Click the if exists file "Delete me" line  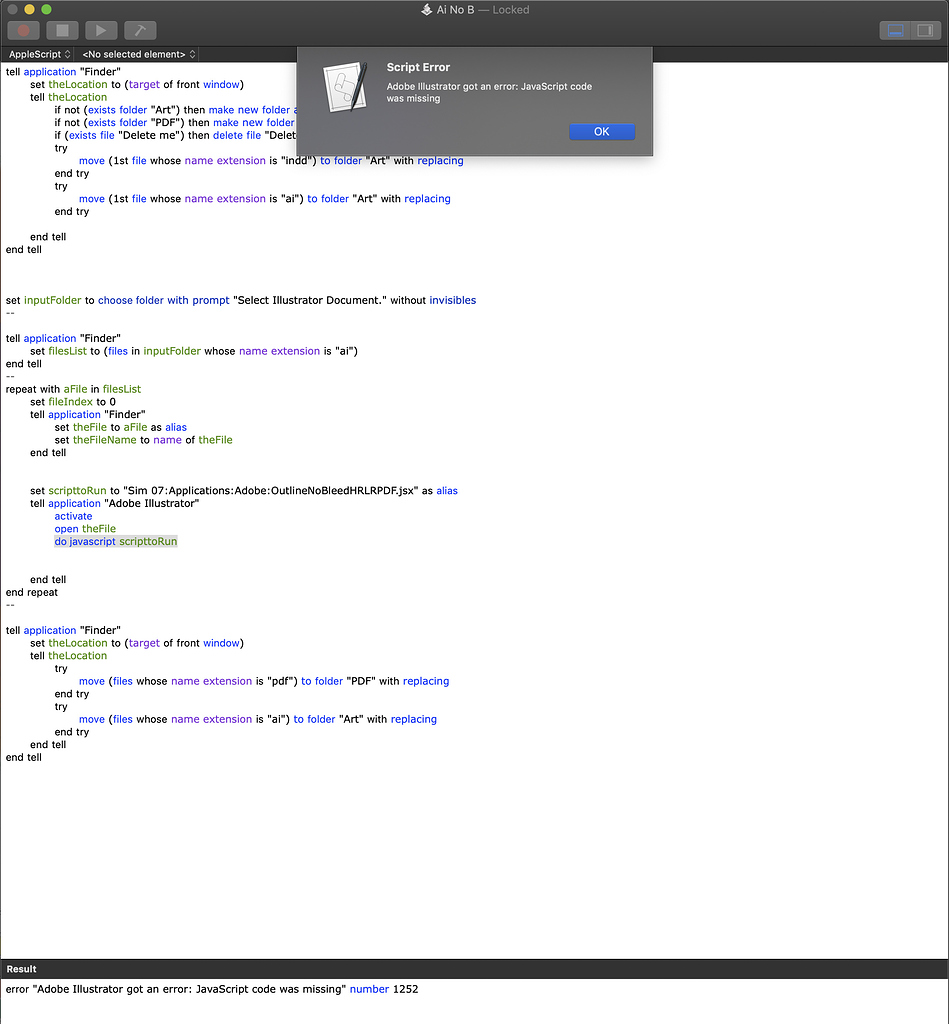point(176,135)
